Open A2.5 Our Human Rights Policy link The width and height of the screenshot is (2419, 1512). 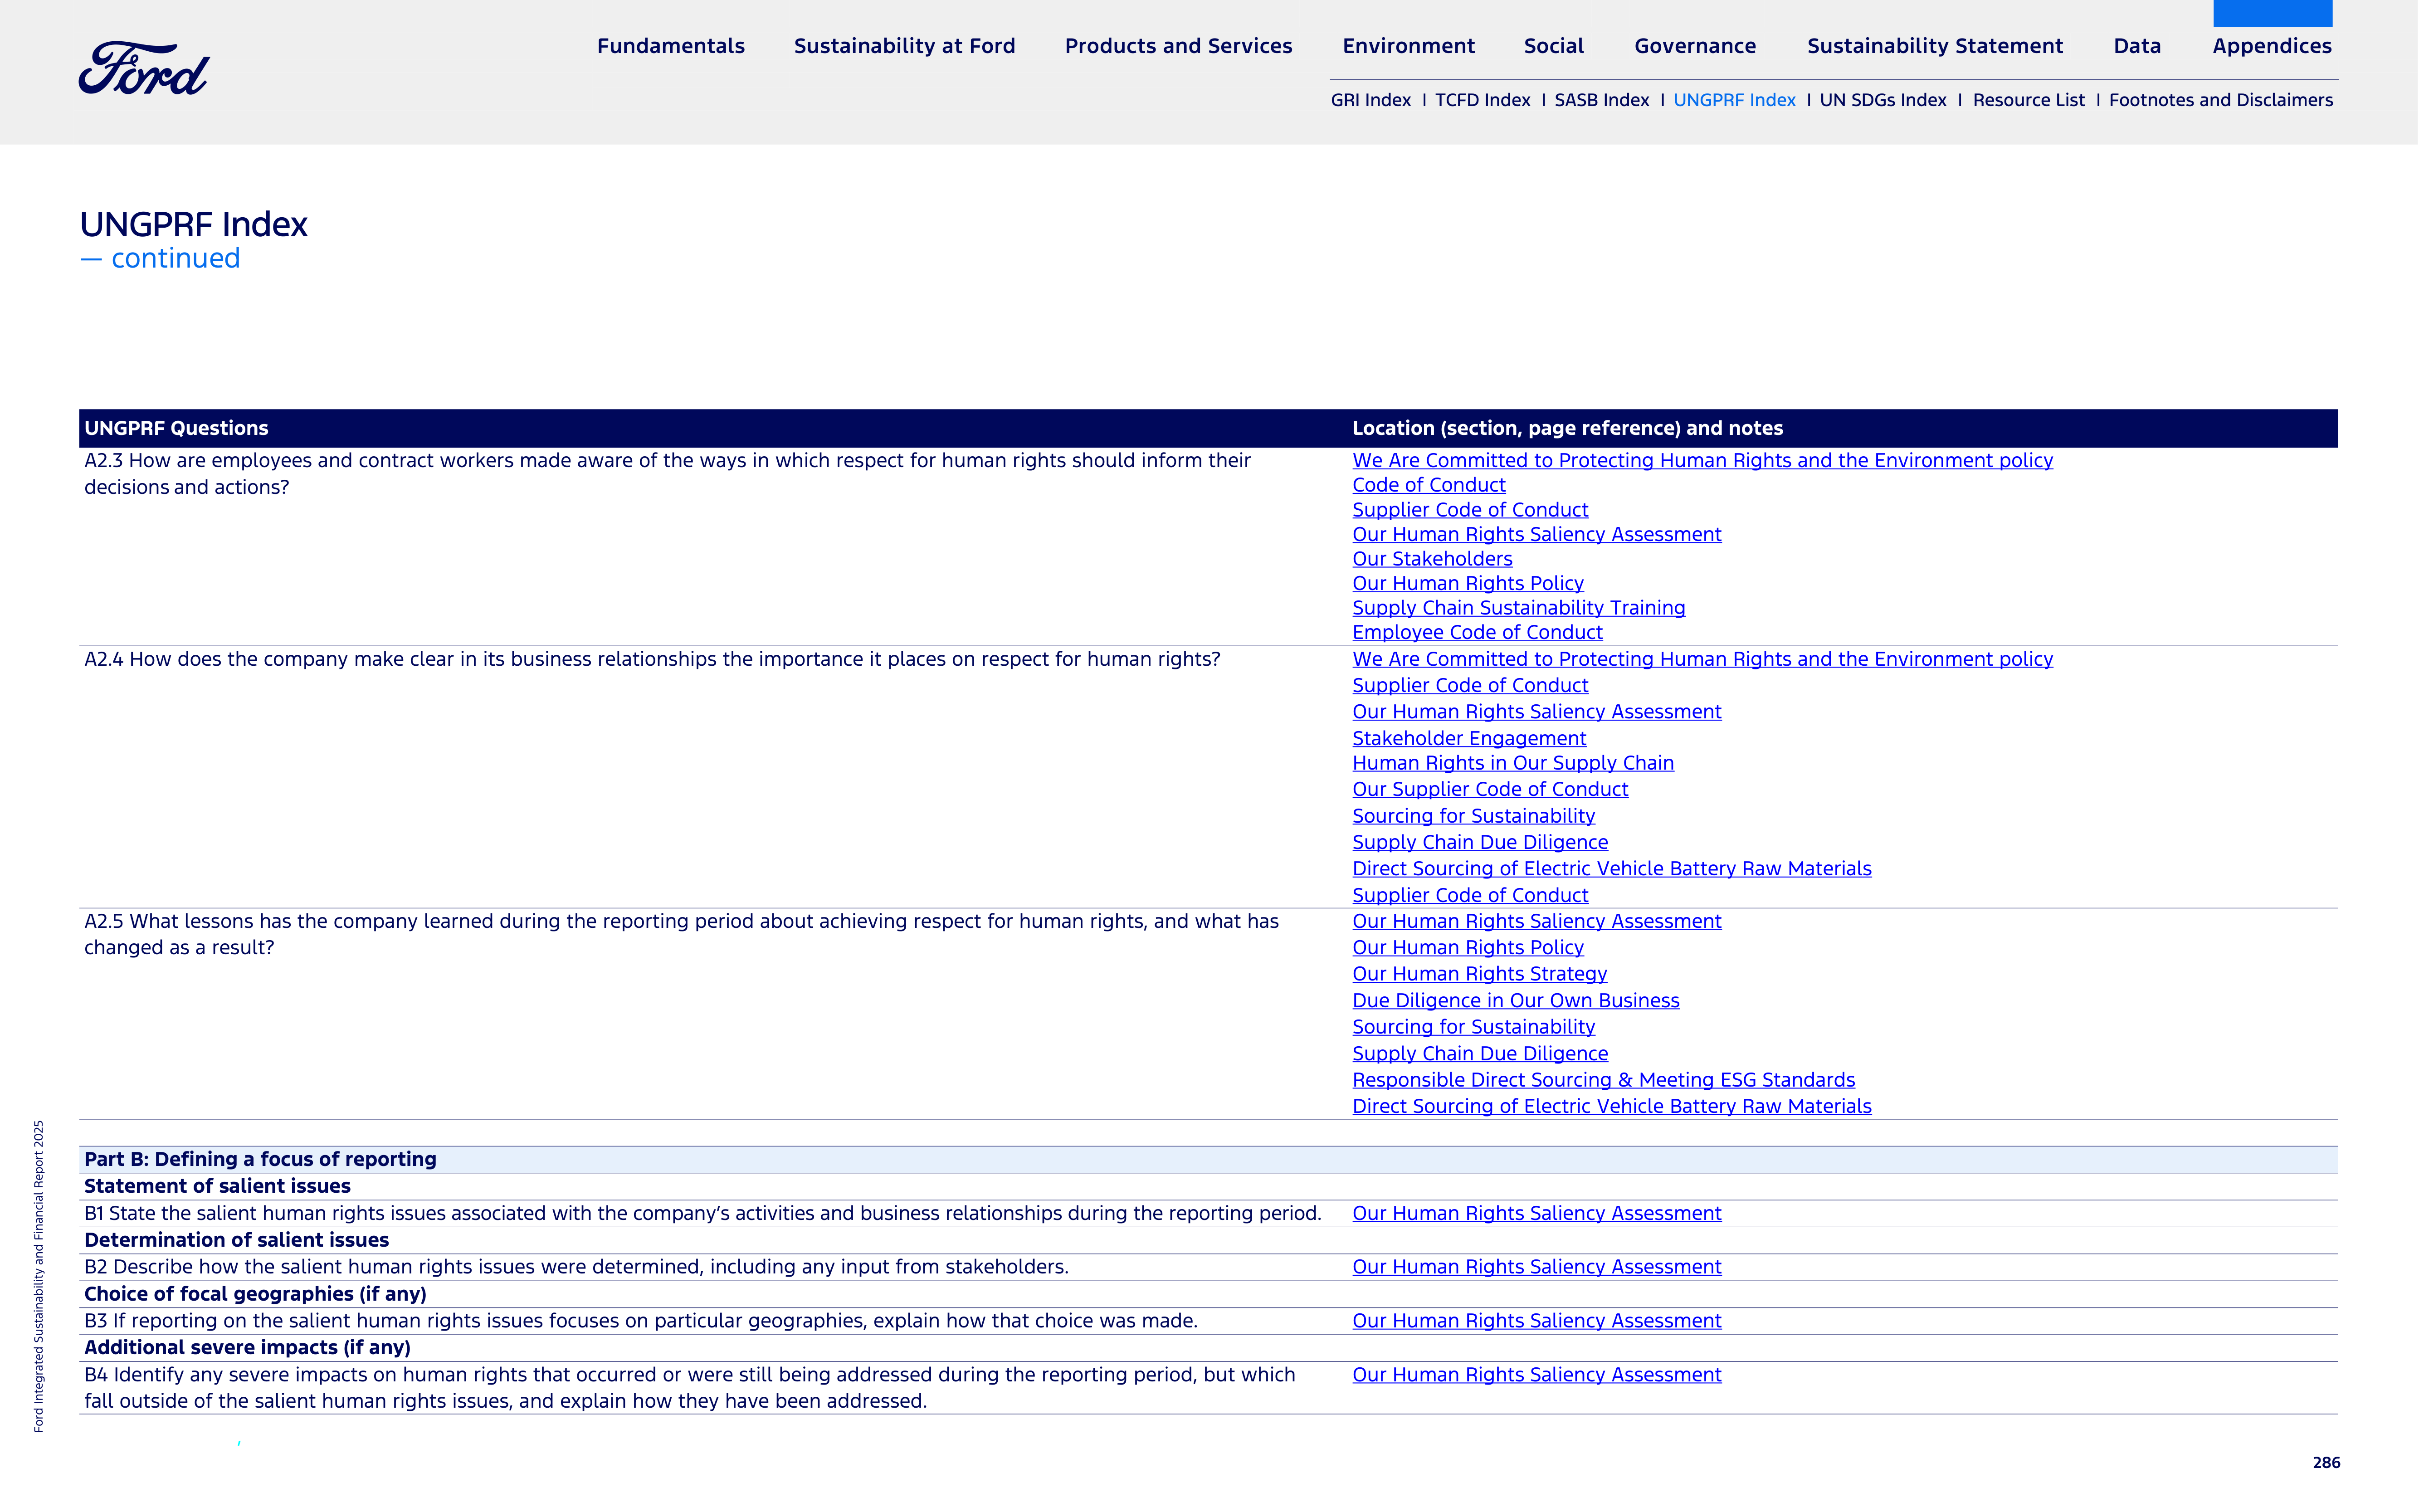click(1468, 947)
